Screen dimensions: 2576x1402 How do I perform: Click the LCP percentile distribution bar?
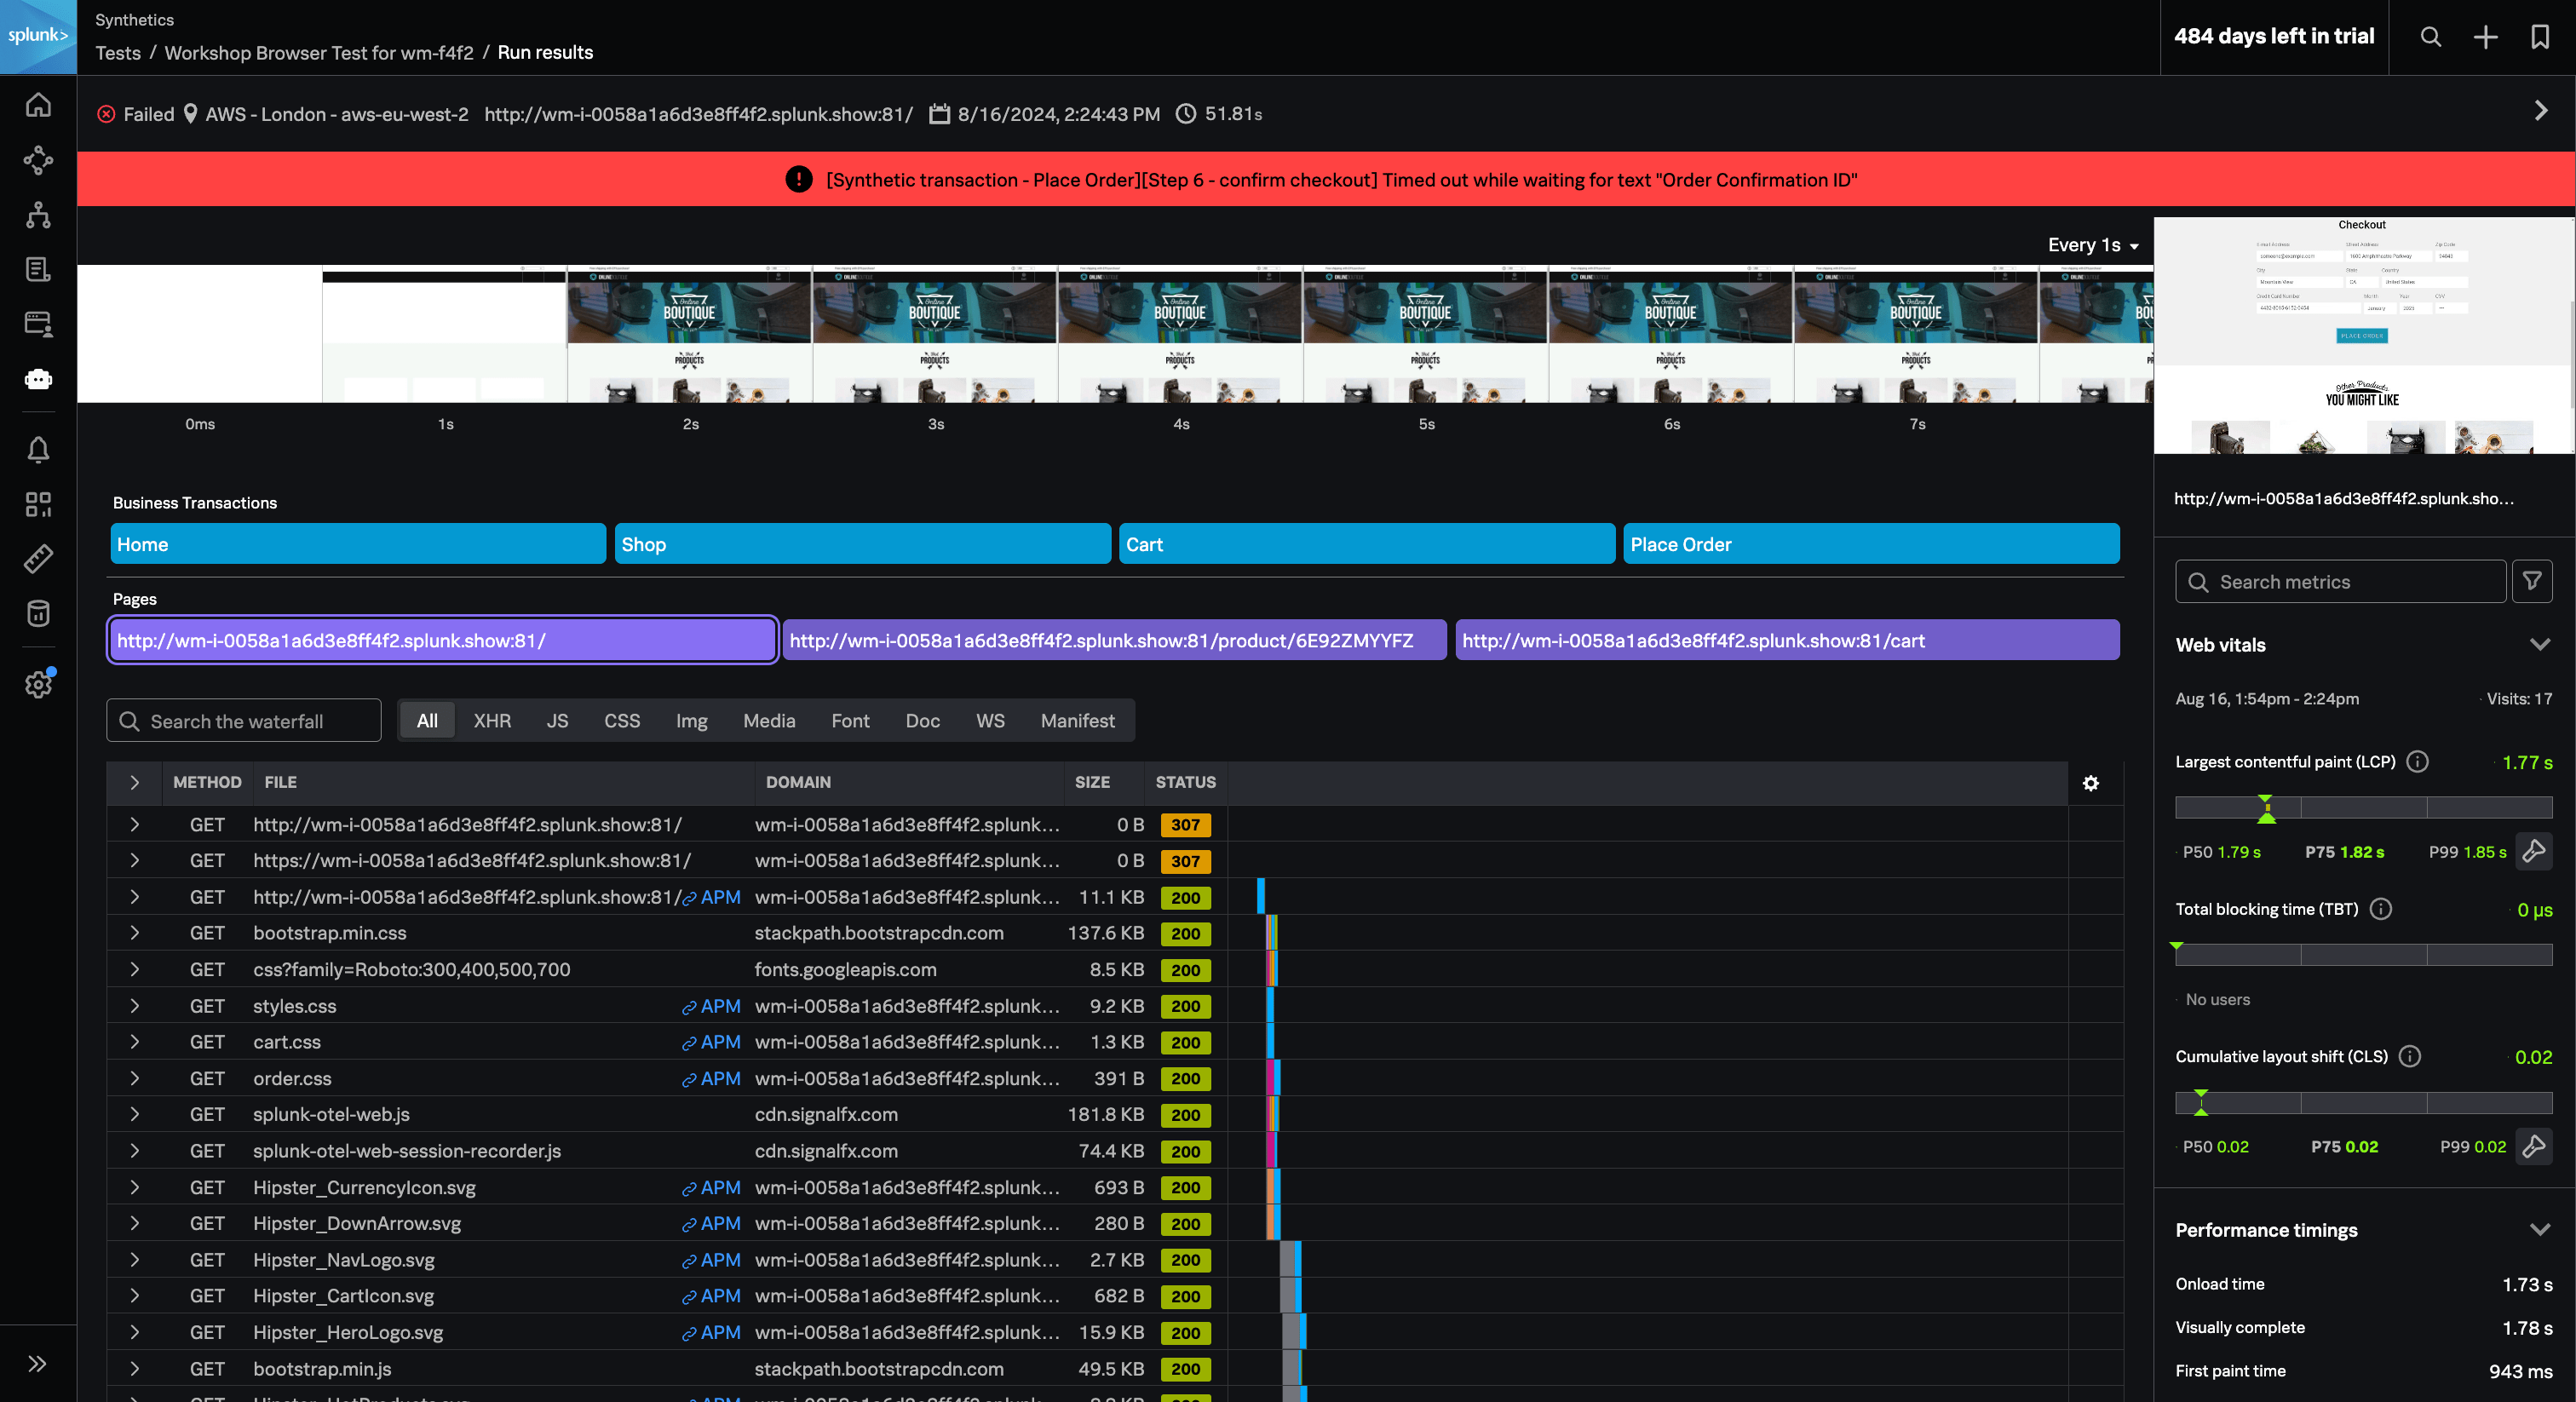tap(2363, 807)
